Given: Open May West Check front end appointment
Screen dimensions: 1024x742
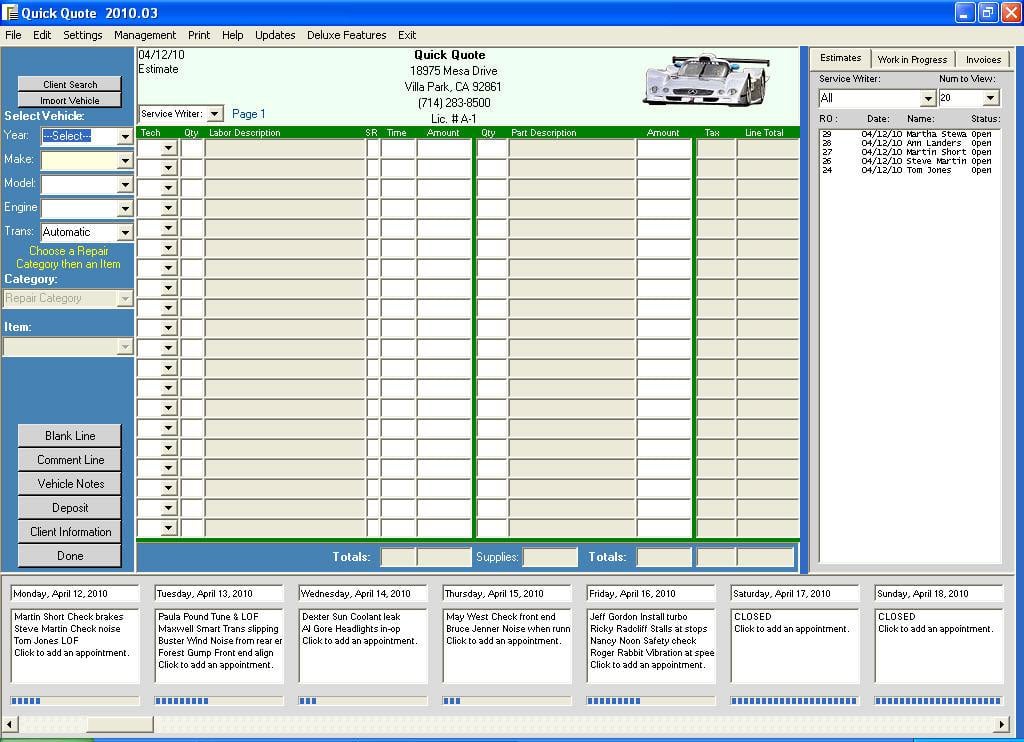Looking at the screenshot, I should pos(501,617).
